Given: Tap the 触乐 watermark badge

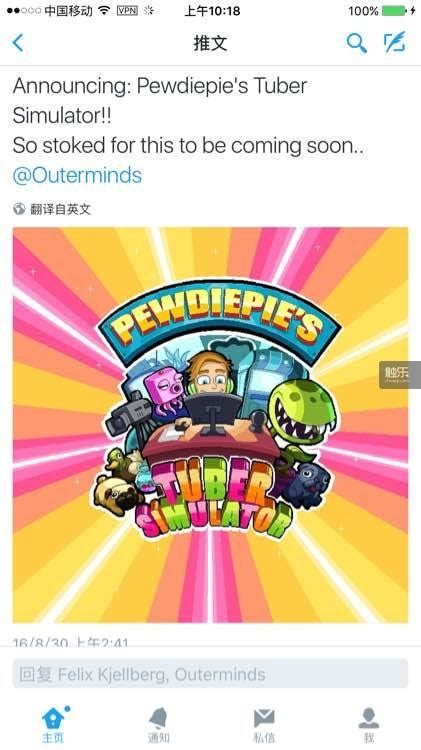Looking at the screenshot, I should pyautogui.click(x=400, y=375).
